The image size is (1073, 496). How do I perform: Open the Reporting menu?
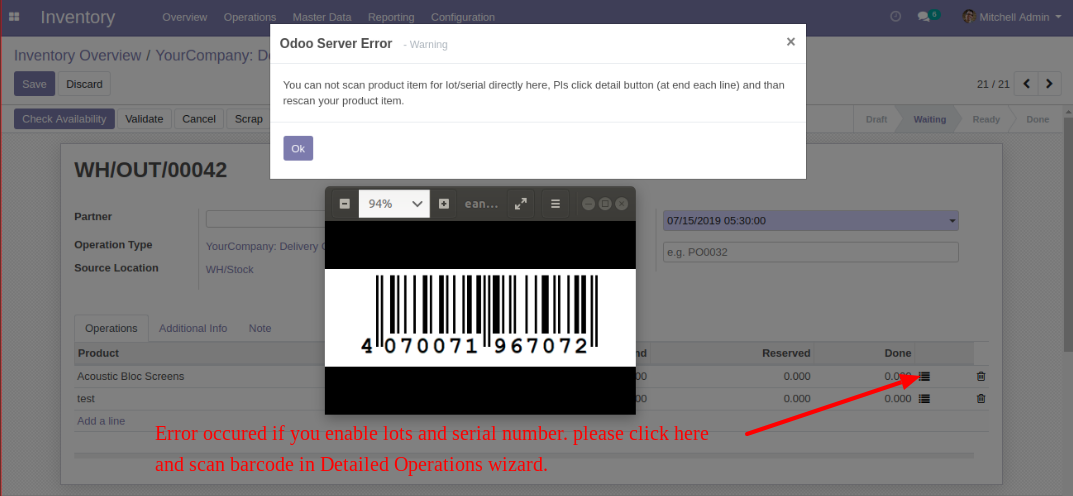(x=391, y=17)
